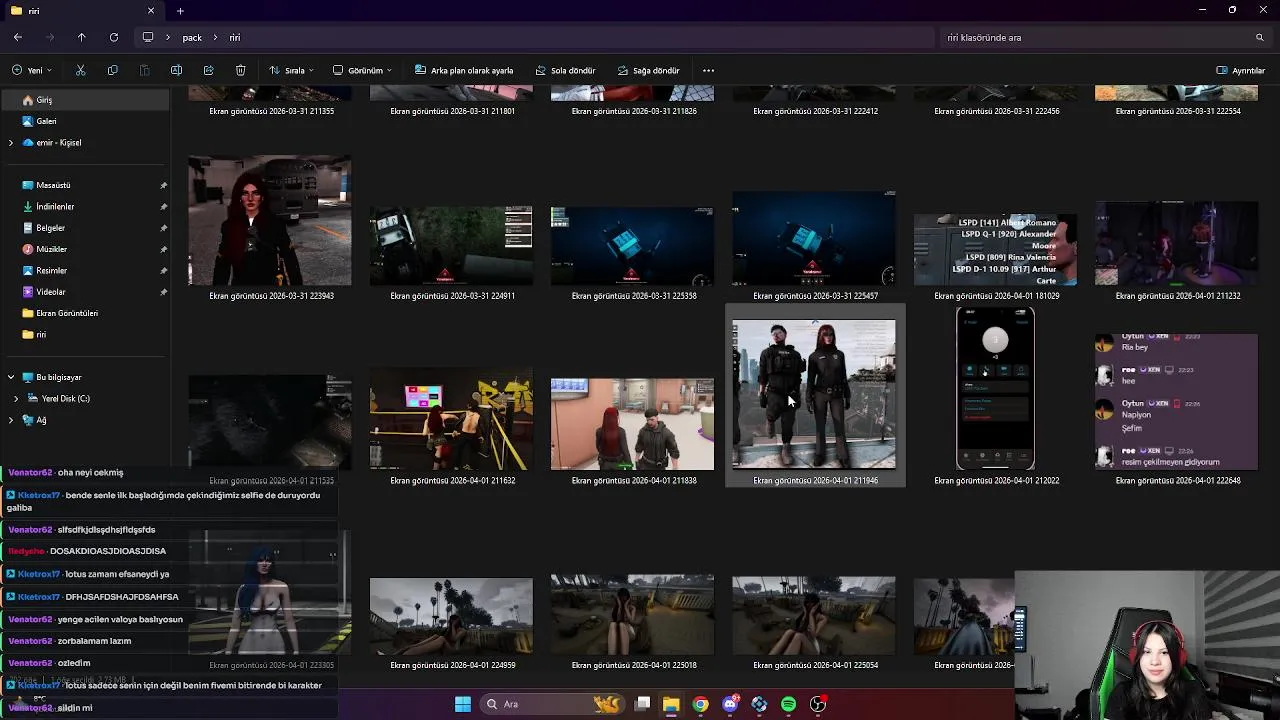
Task: Select LSPD roster thumbnail 2026-04-01 181029
Action: [995, 249]
